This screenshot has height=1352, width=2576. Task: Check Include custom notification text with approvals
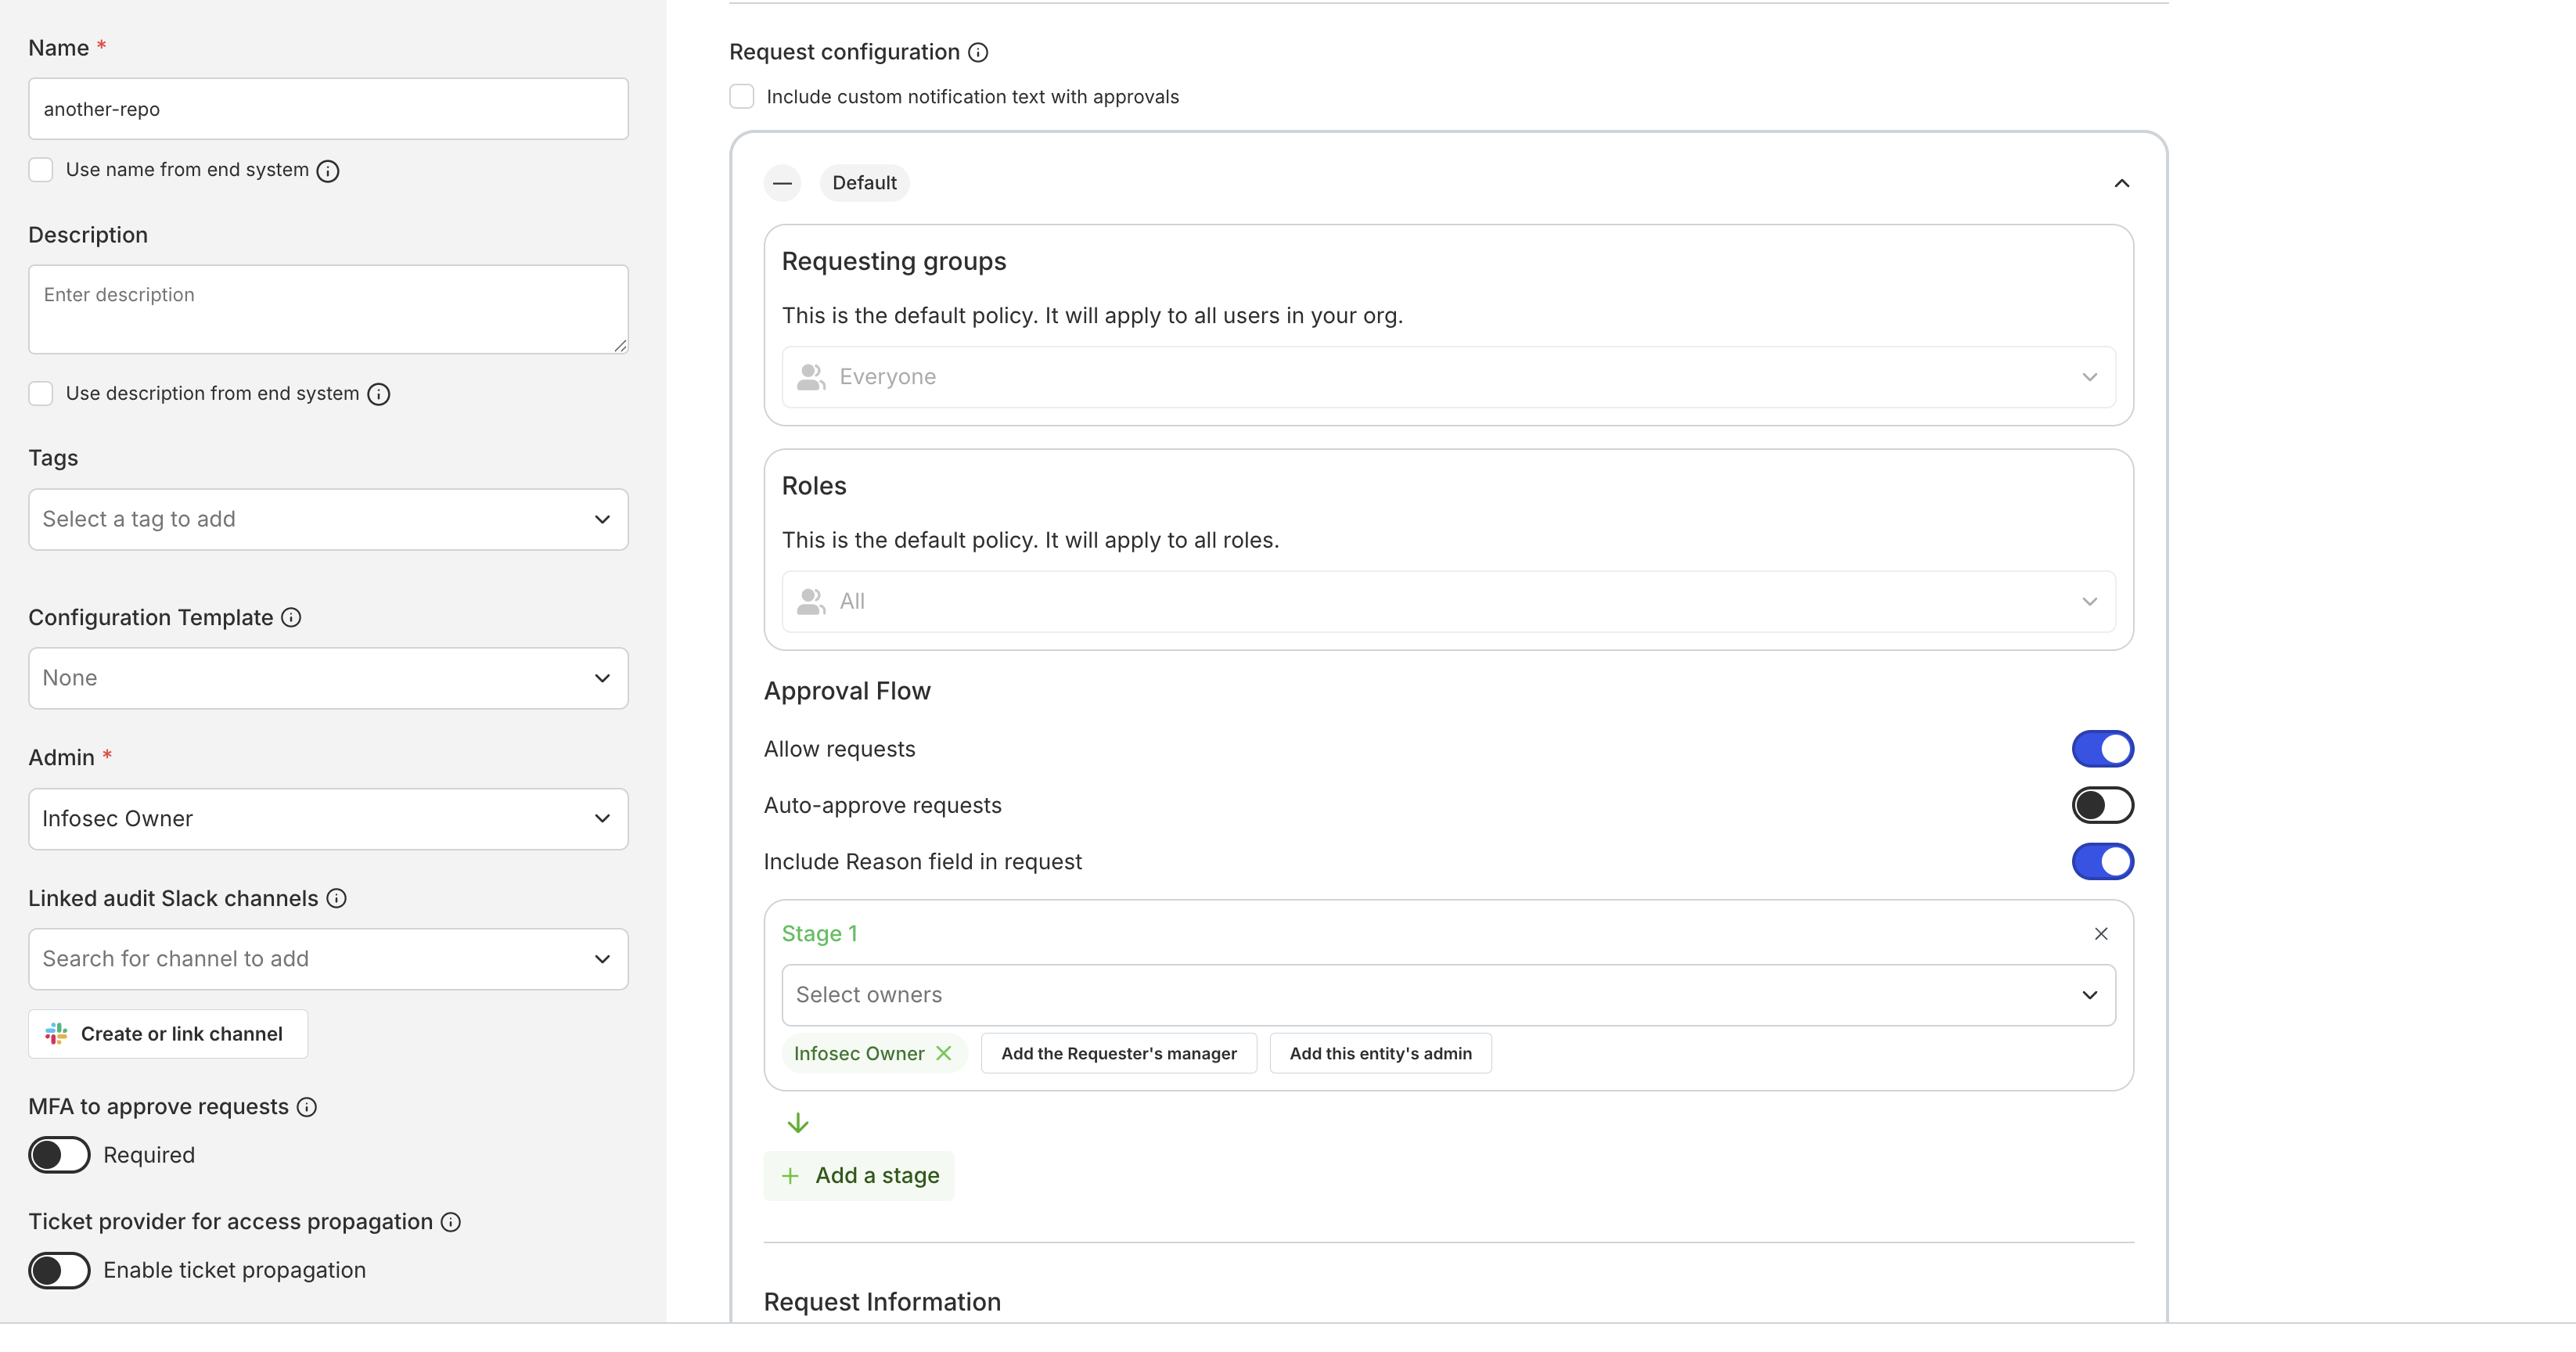(x=741, y=97)
